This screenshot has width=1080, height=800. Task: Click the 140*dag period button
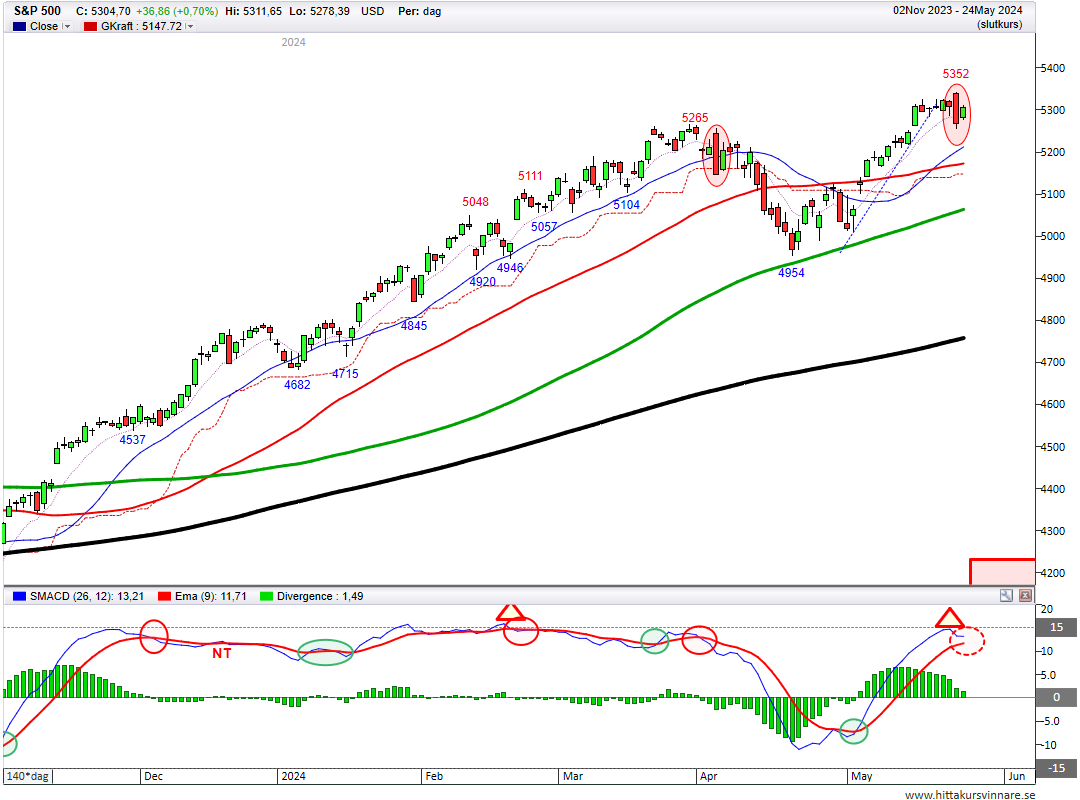28,776
